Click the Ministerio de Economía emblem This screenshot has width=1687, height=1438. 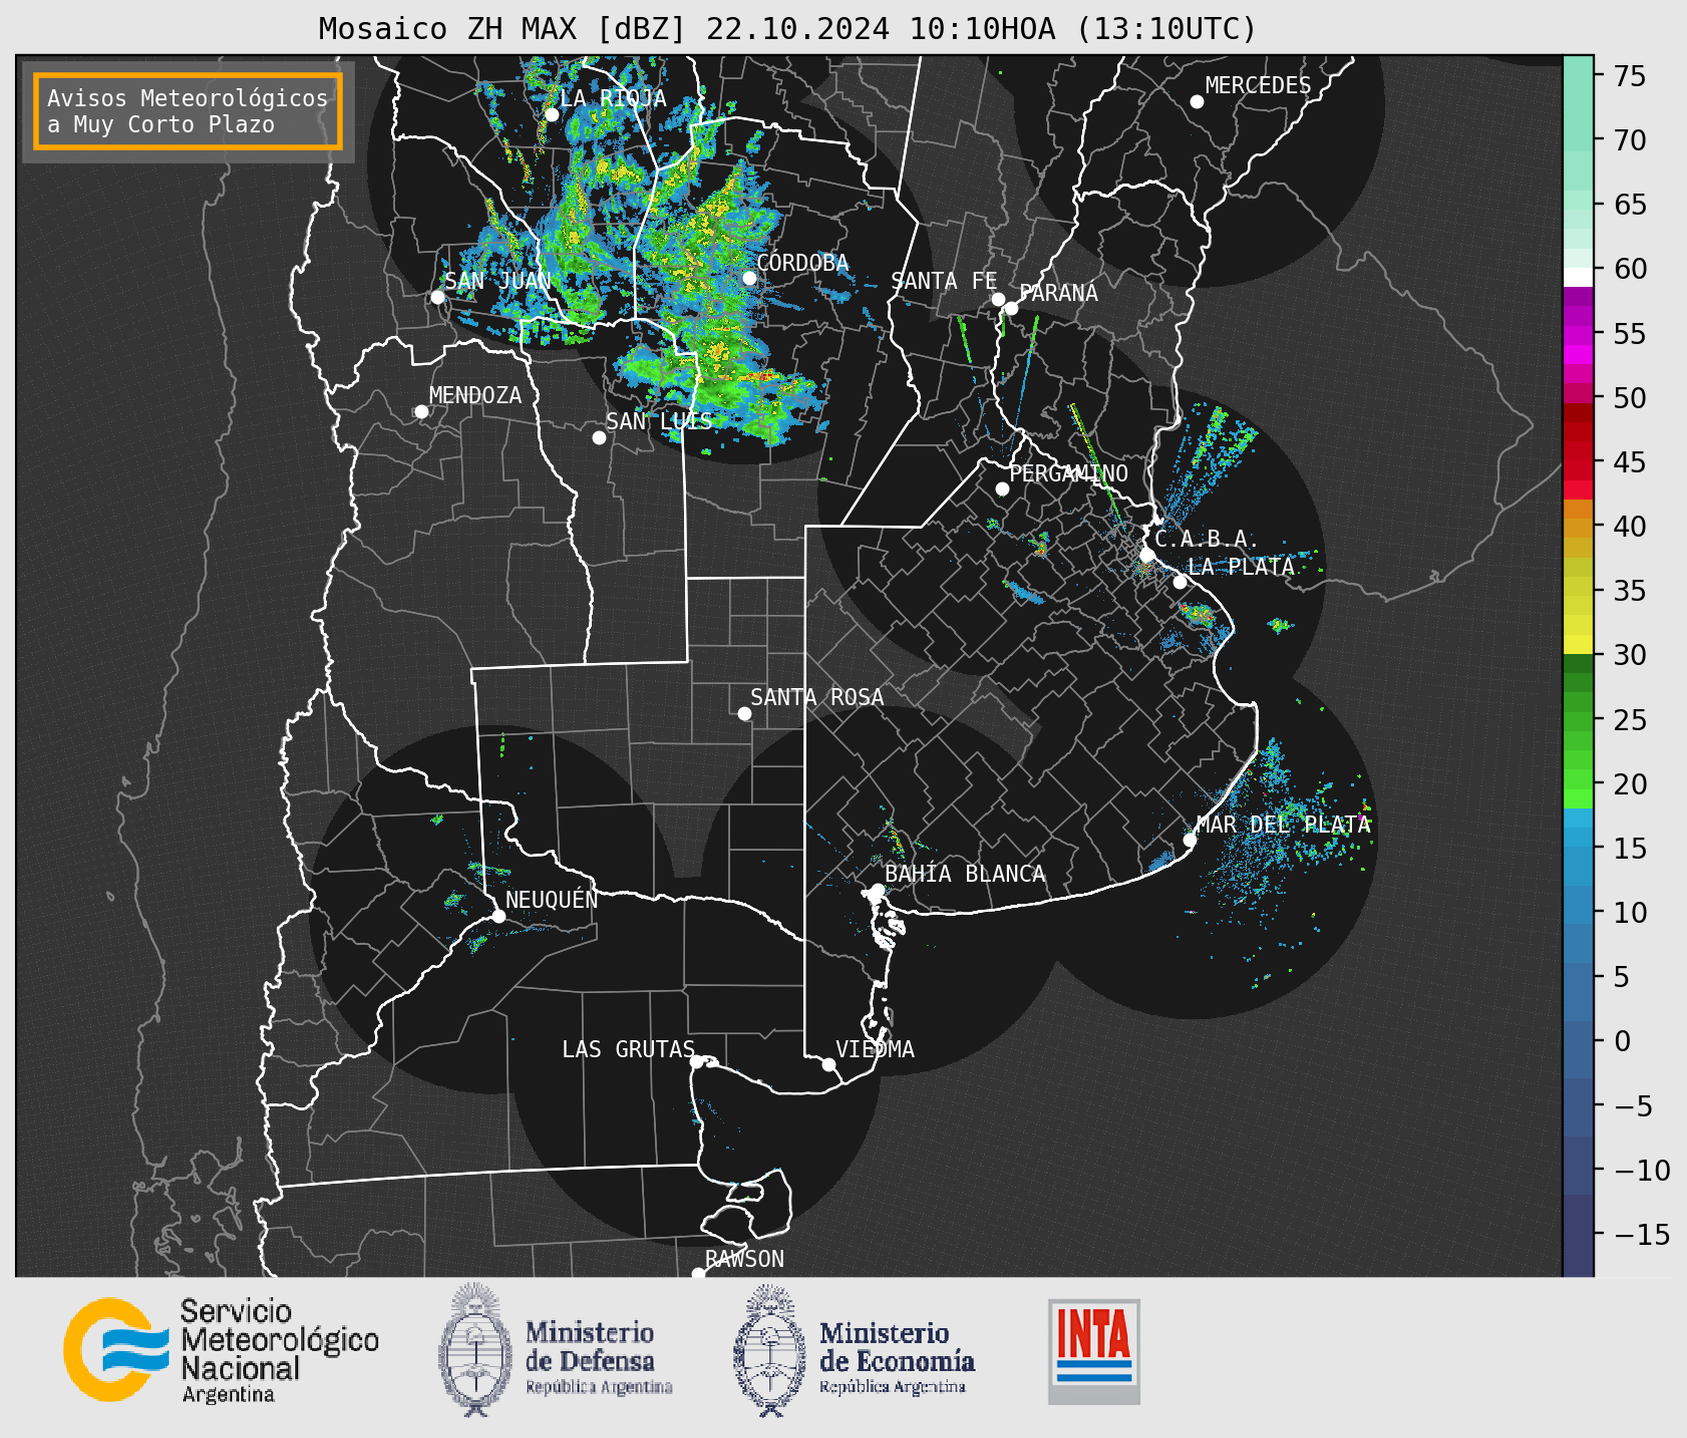pyautogui.click(x=768, y=1350)
